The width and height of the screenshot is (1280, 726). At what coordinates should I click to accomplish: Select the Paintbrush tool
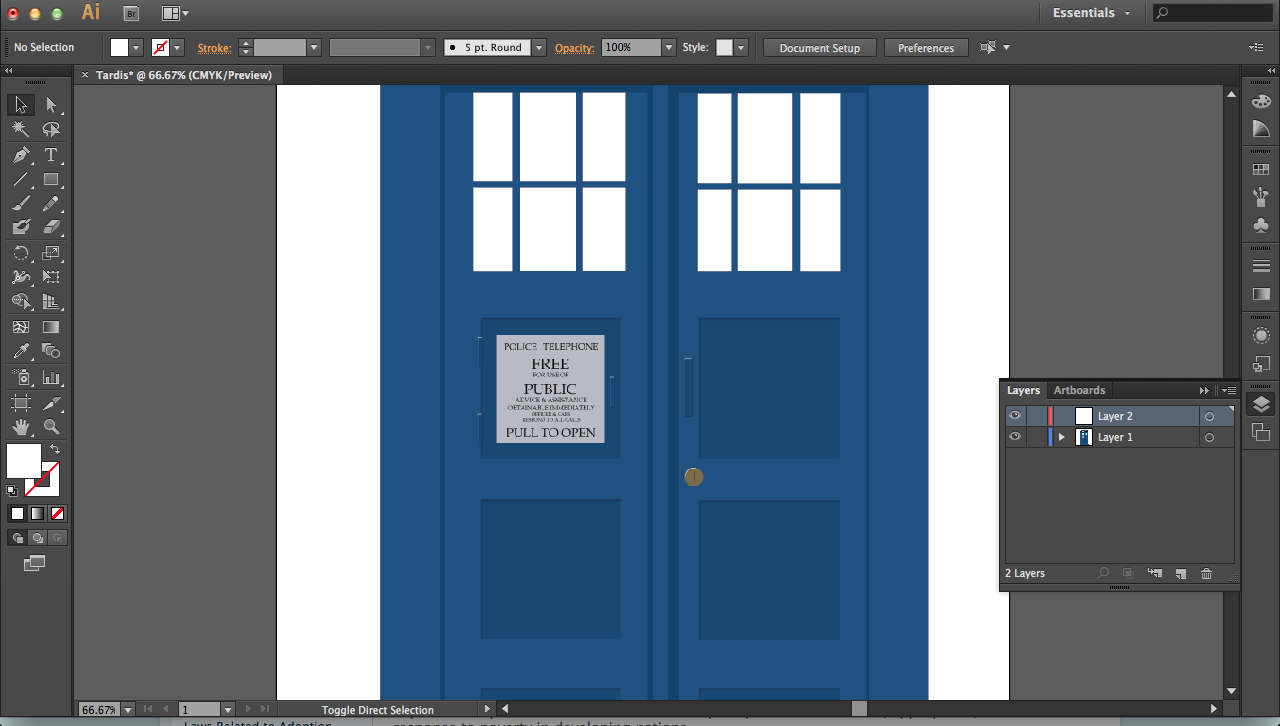click(21, 204)
